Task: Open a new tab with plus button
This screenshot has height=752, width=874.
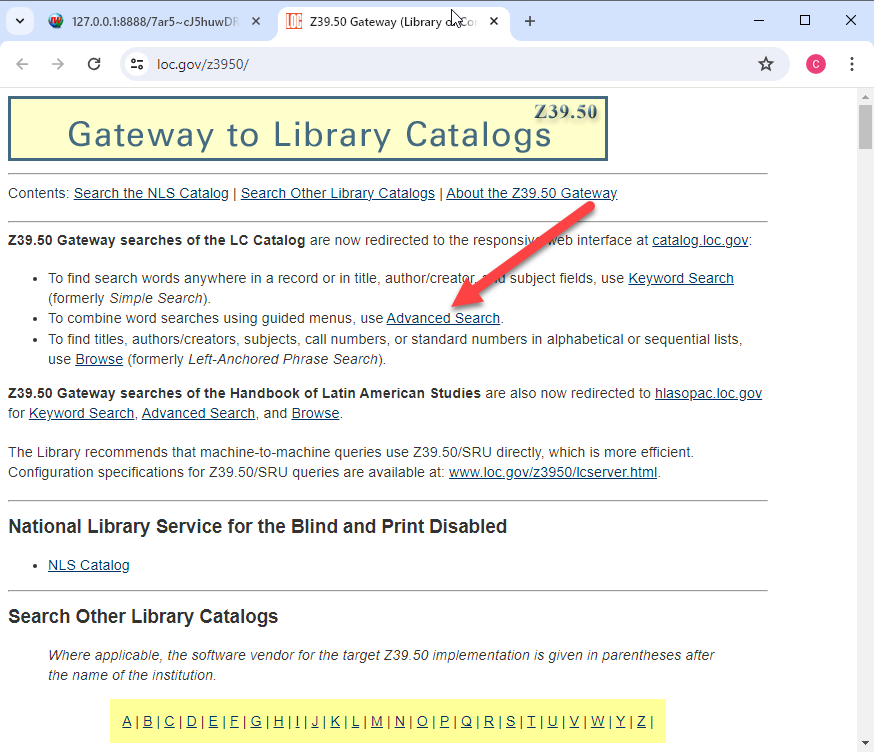Action: coord(530,21)
